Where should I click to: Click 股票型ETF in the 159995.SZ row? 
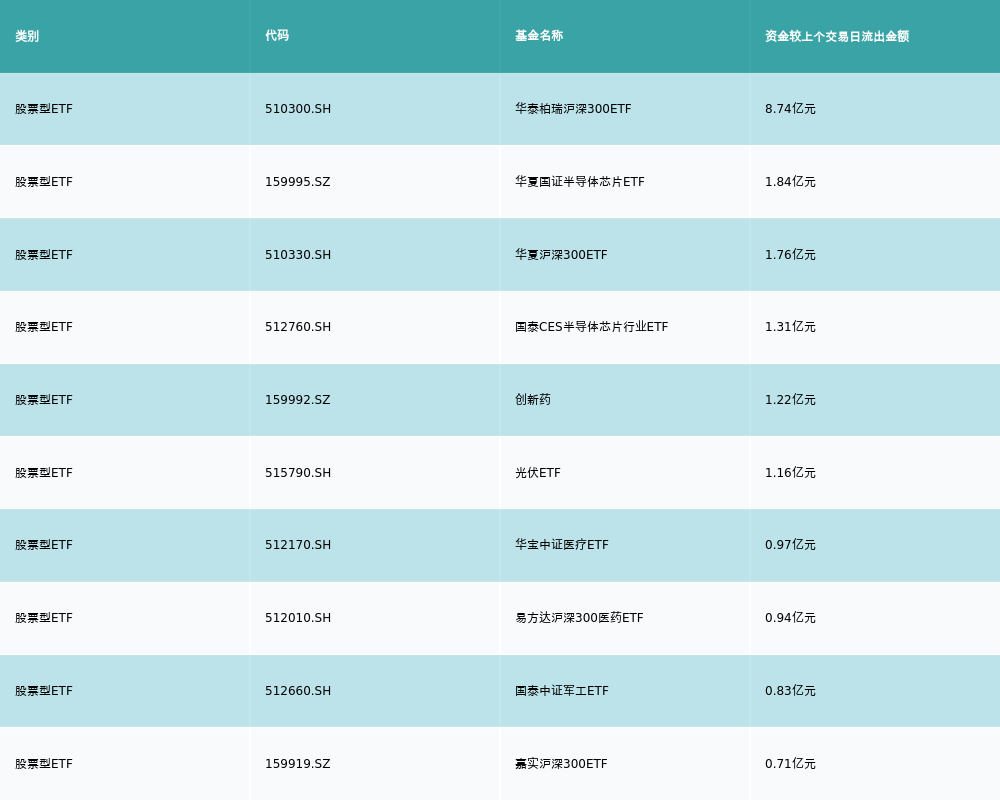[x=44, y=182]
